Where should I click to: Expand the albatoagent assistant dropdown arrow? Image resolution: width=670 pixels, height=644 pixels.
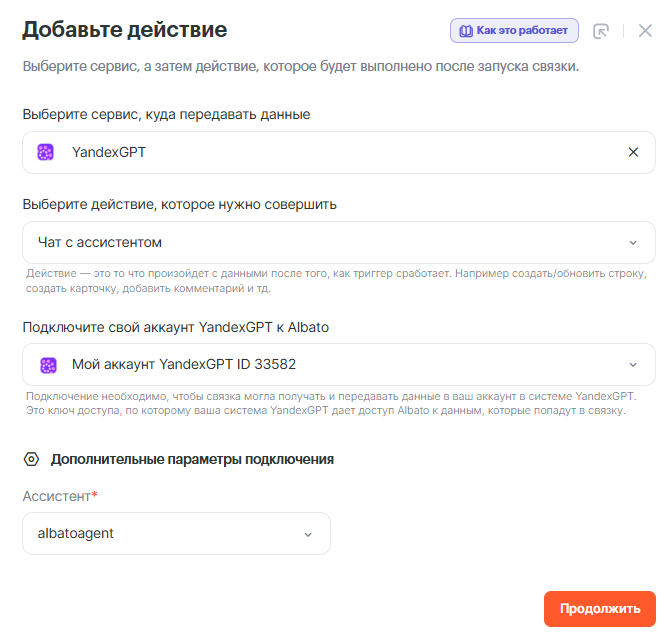(x=308, y=534)
